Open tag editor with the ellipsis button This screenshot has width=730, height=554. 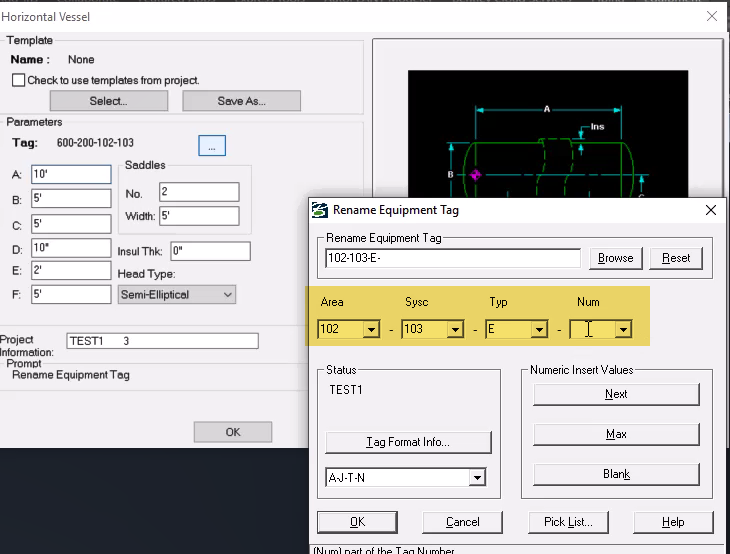click(x=212, y=146)
